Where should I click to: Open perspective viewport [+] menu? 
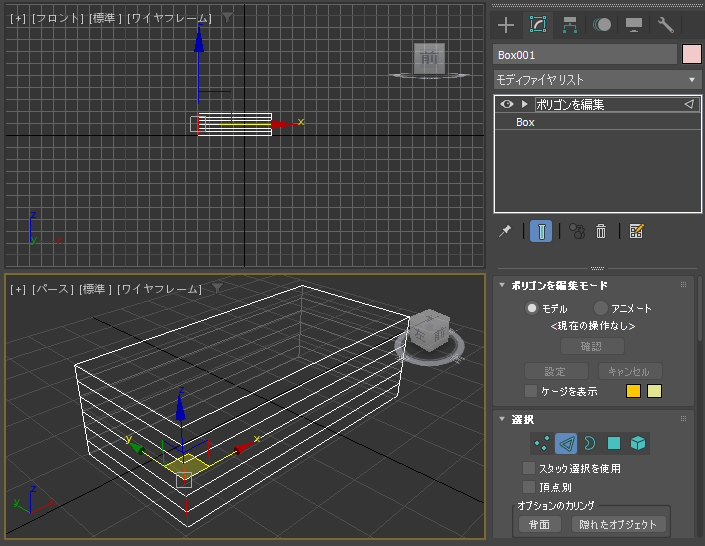click(18, 289)
